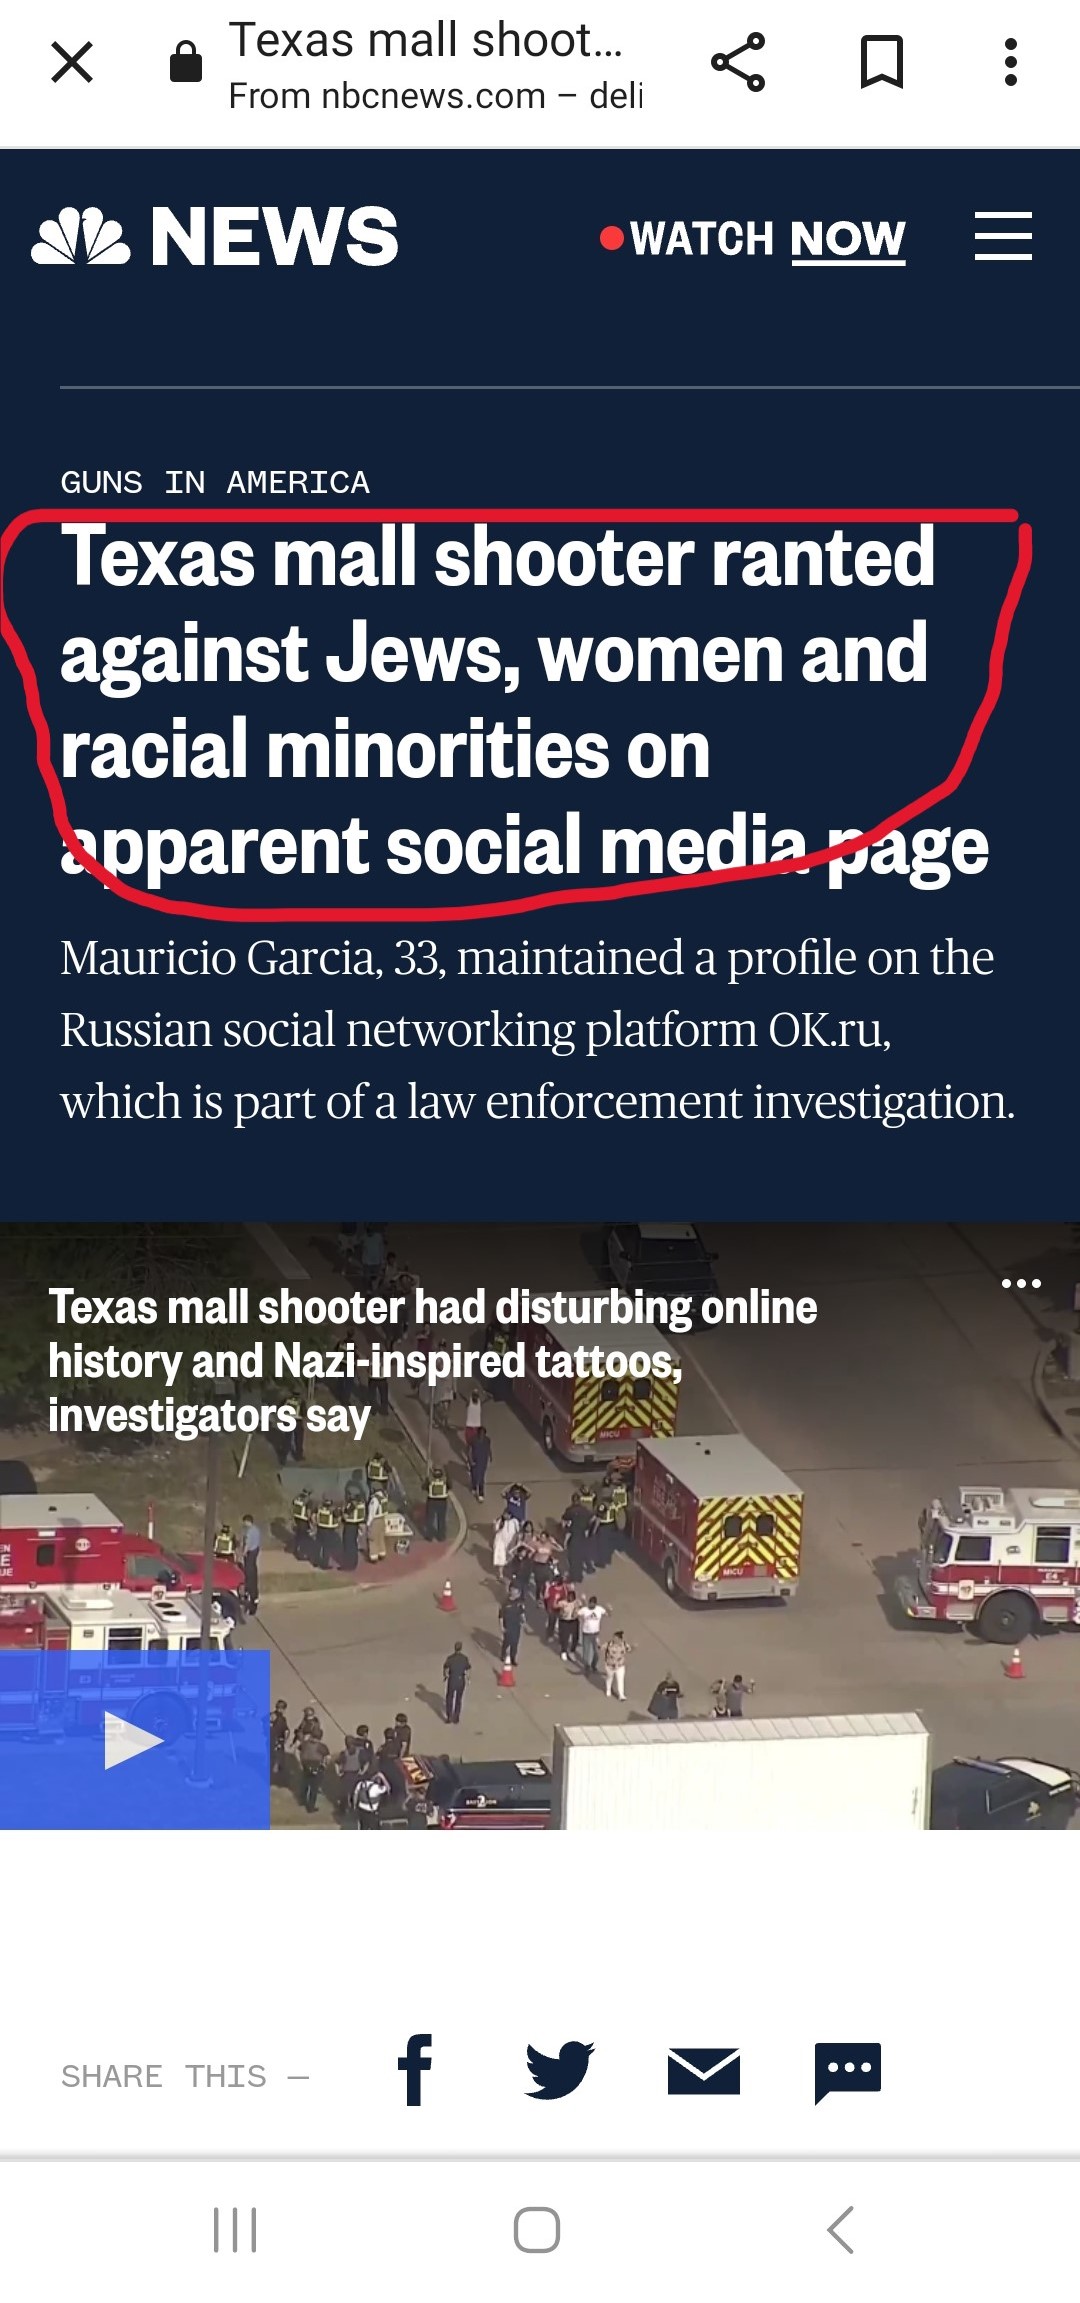1080x2303 pixels.
Task: Share article on Twitter
Action: point(560,2070)
